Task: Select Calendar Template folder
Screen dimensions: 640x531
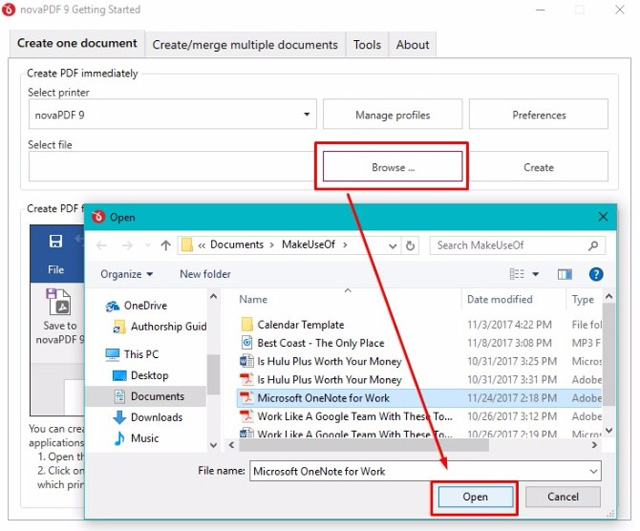Action: [x=300, y=325]
